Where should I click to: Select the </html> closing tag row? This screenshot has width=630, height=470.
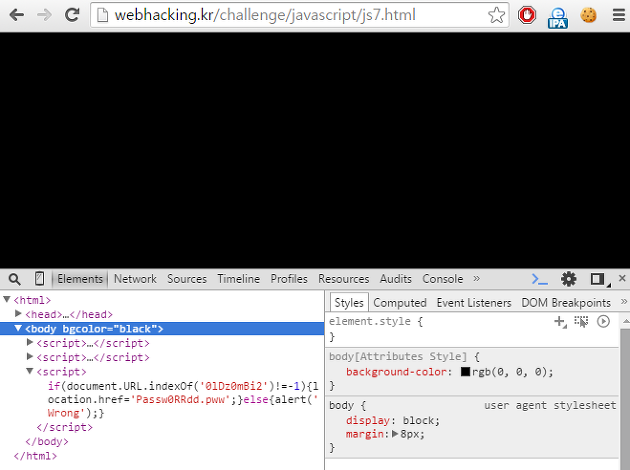[35, 456]
